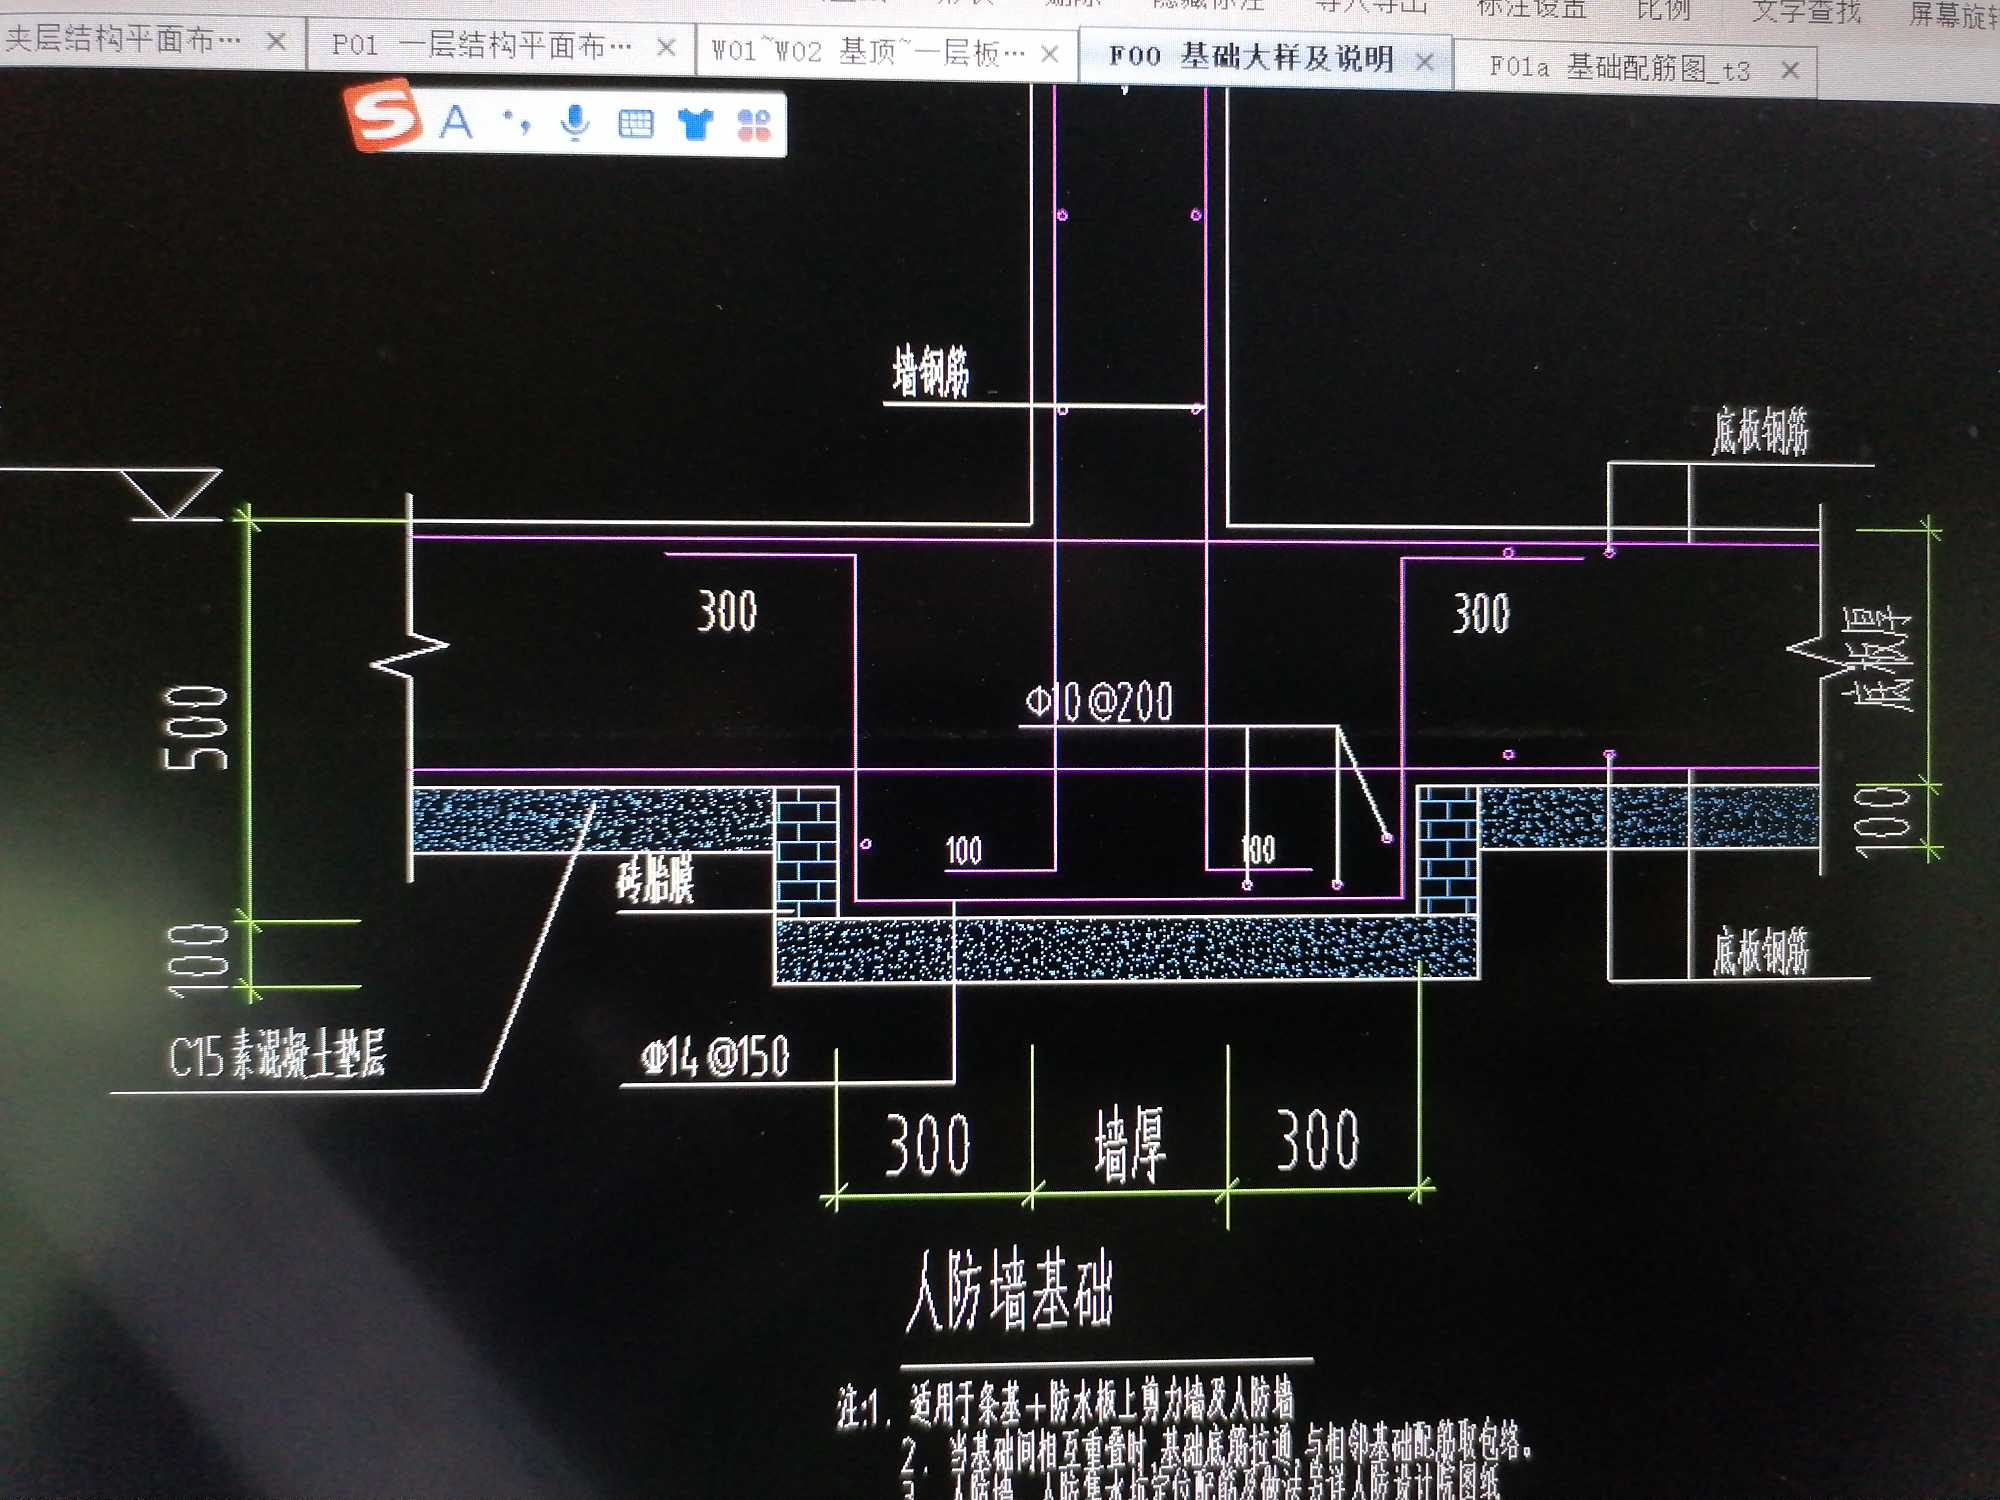Viewport: 2000px width, 1500px height.
Task: Click the right brick masonry hatch block
Action: coord(1447,849)
